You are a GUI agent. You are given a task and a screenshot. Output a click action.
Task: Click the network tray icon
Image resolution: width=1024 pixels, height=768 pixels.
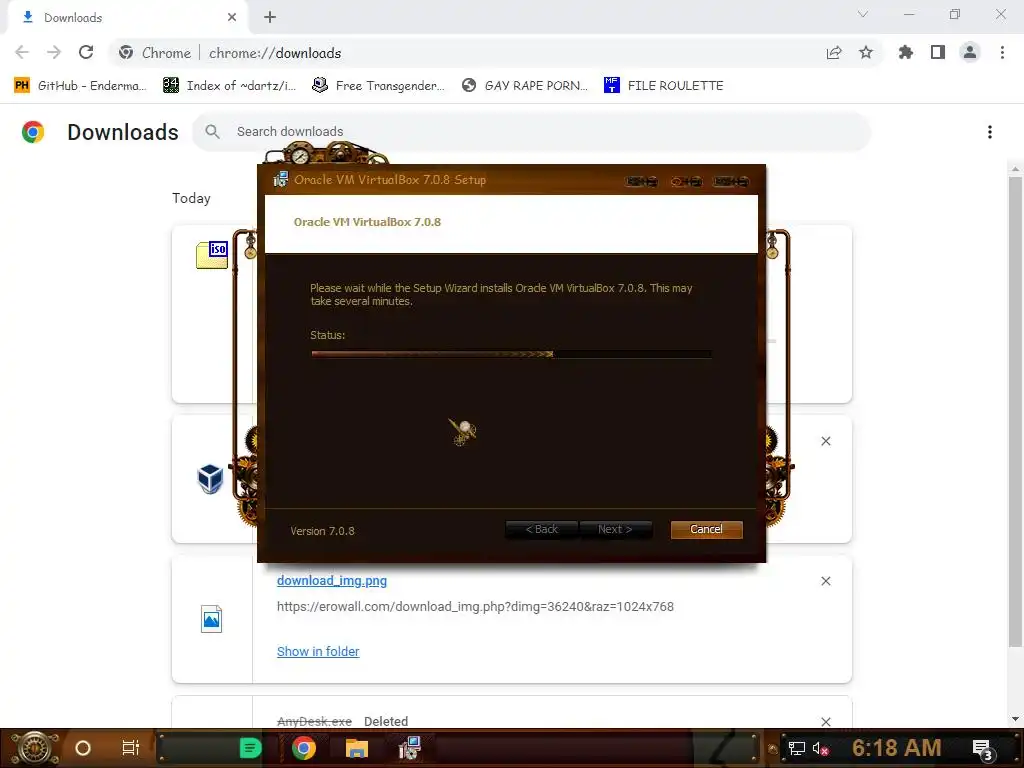(x=796, y=748)
